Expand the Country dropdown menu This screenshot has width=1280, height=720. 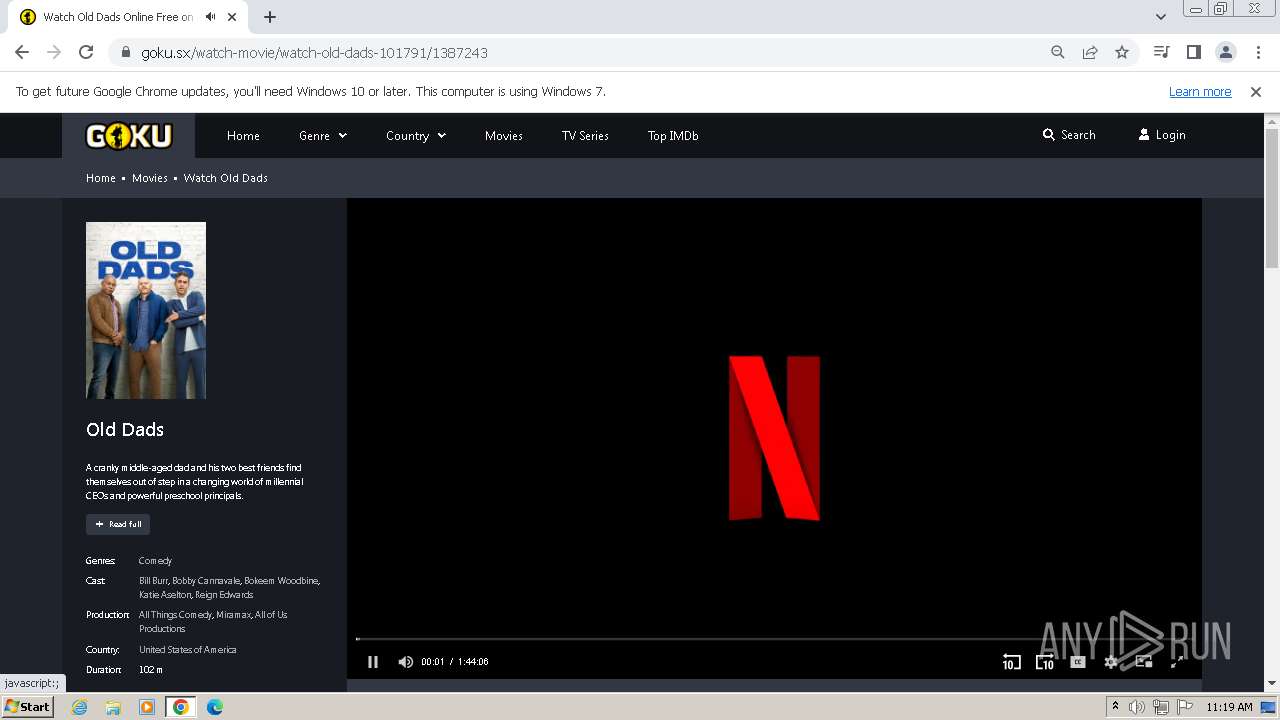tap(416, 136)
